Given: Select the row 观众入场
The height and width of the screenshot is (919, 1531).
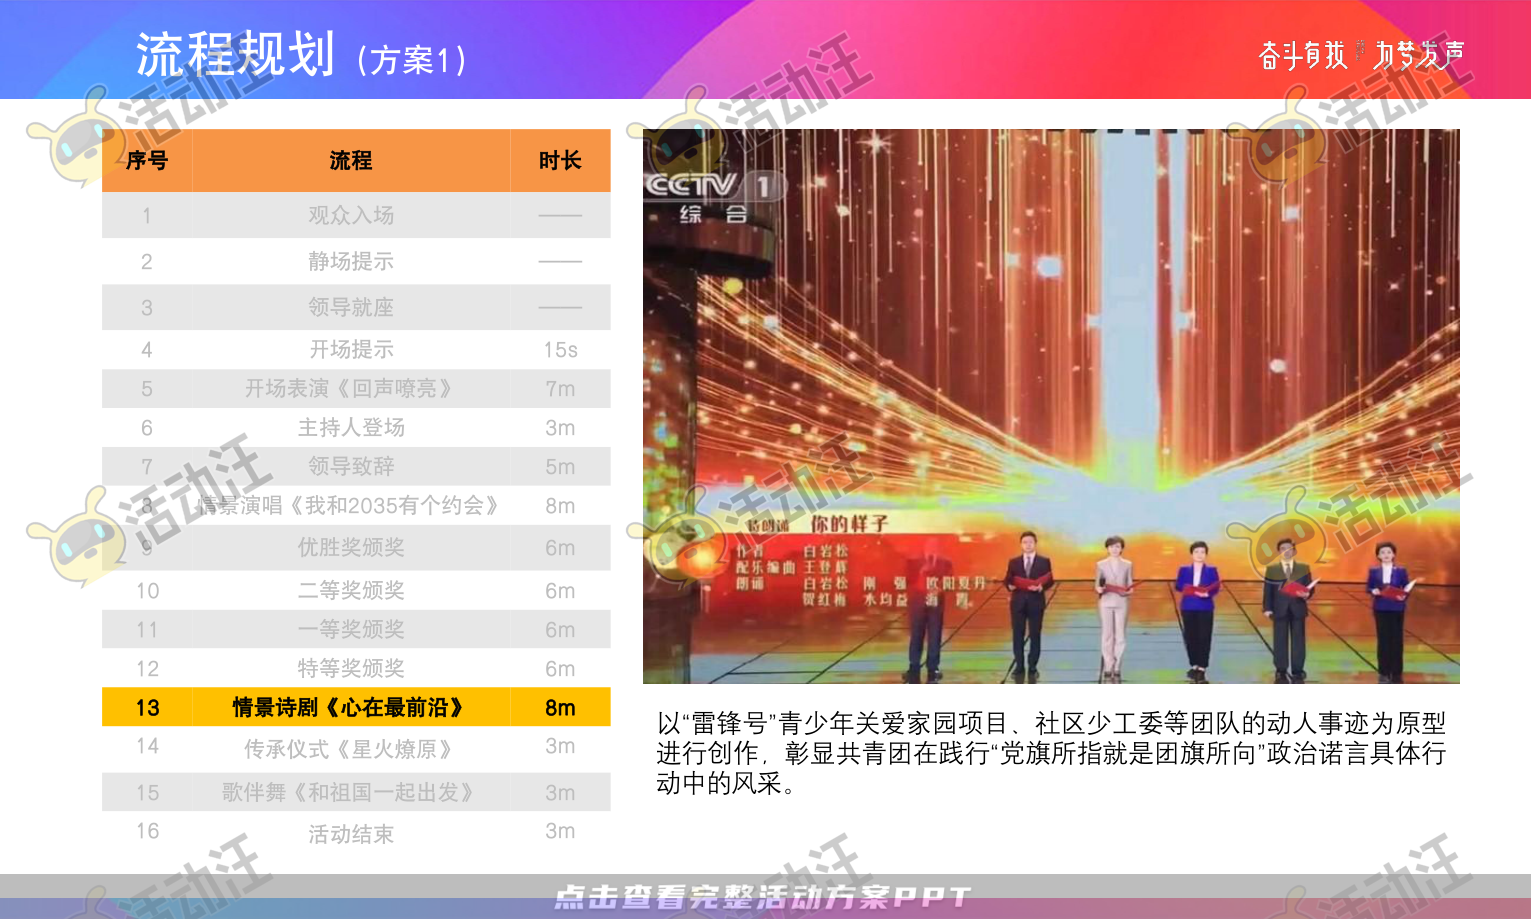Looking at the screenshot, I should (356, 215).
